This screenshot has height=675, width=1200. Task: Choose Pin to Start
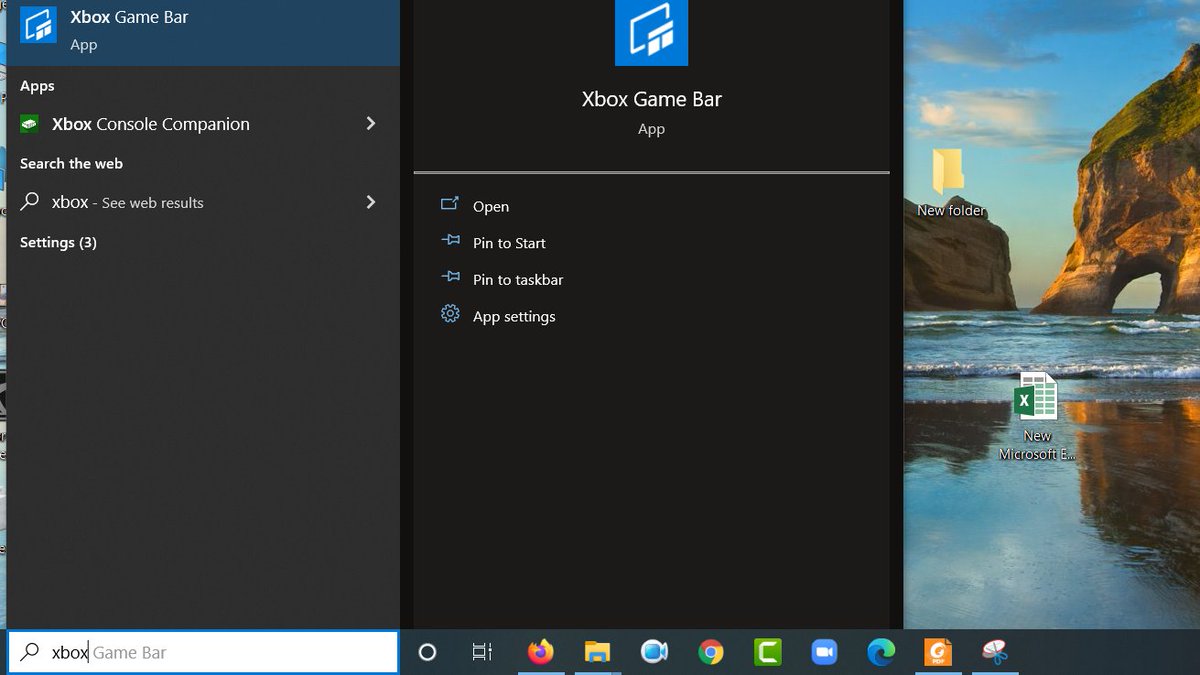click(x=509, y=243)
